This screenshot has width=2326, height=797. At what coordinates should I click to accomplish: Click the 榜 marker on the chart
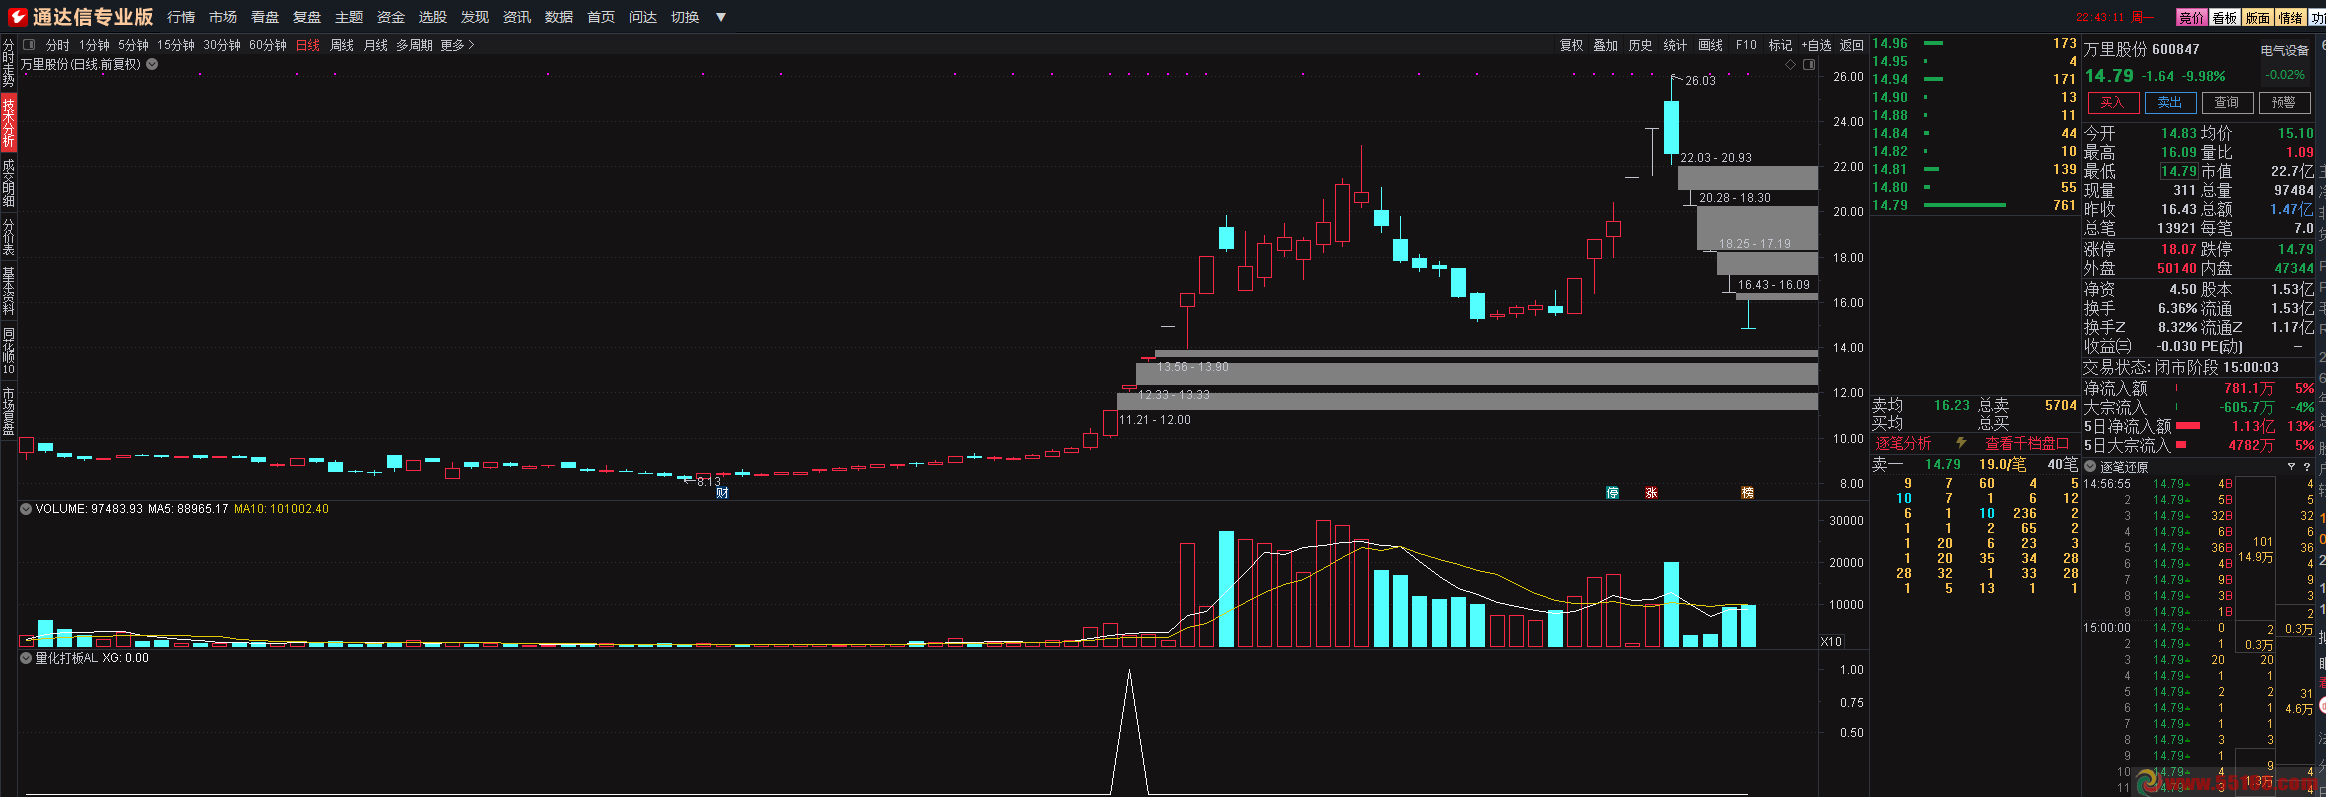click(1747, 493)
